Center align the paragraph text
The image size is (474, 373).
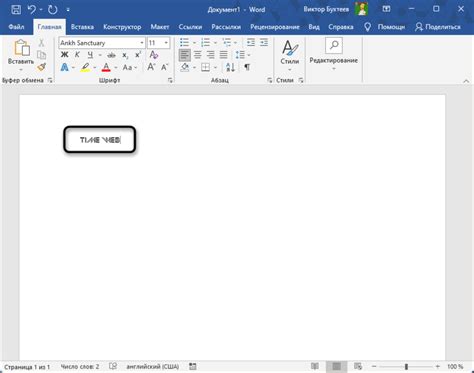198,55
